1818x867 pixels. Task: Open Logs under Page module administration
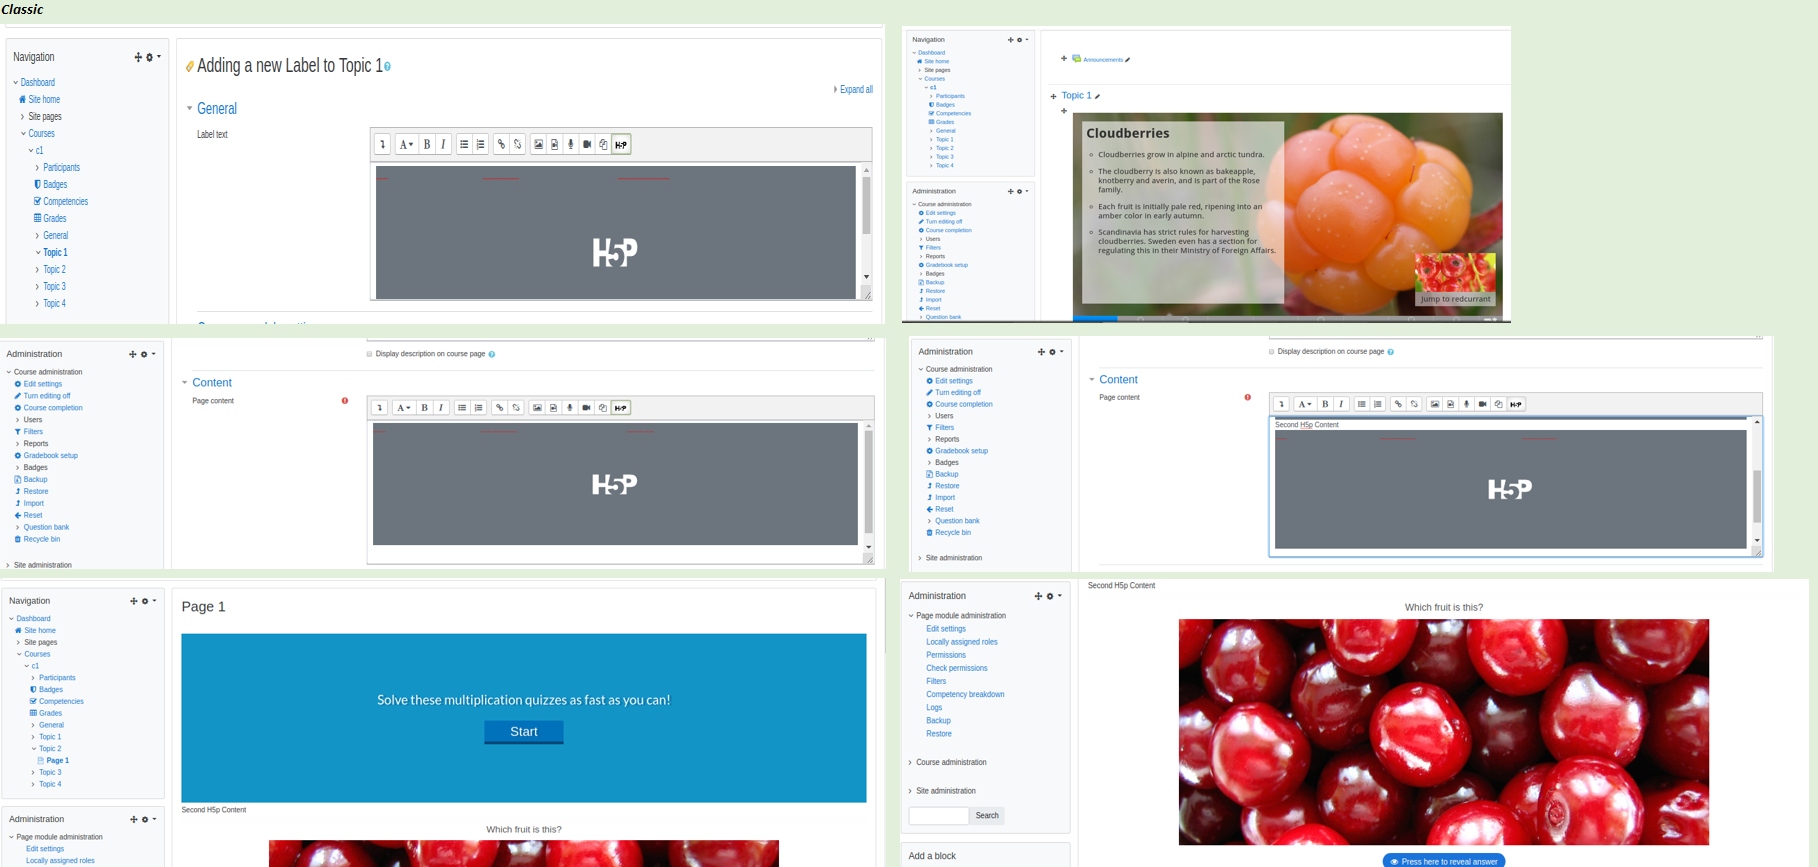coord(934,707)
